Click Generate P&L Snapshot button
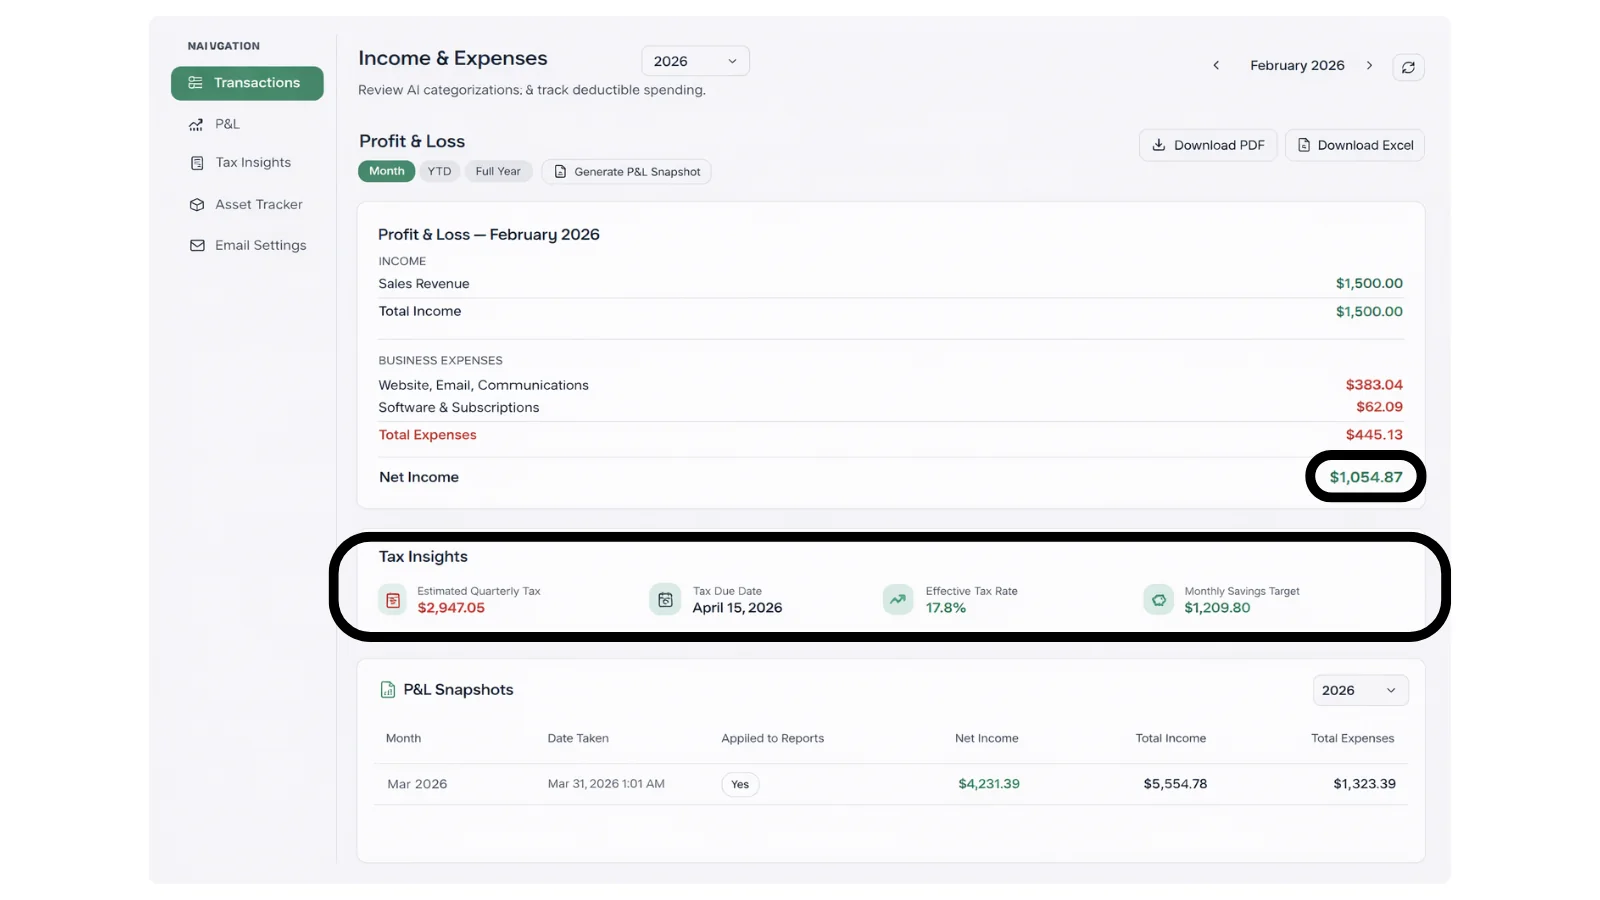Viewport: 1600px width, 900px height. coord(627,172)
